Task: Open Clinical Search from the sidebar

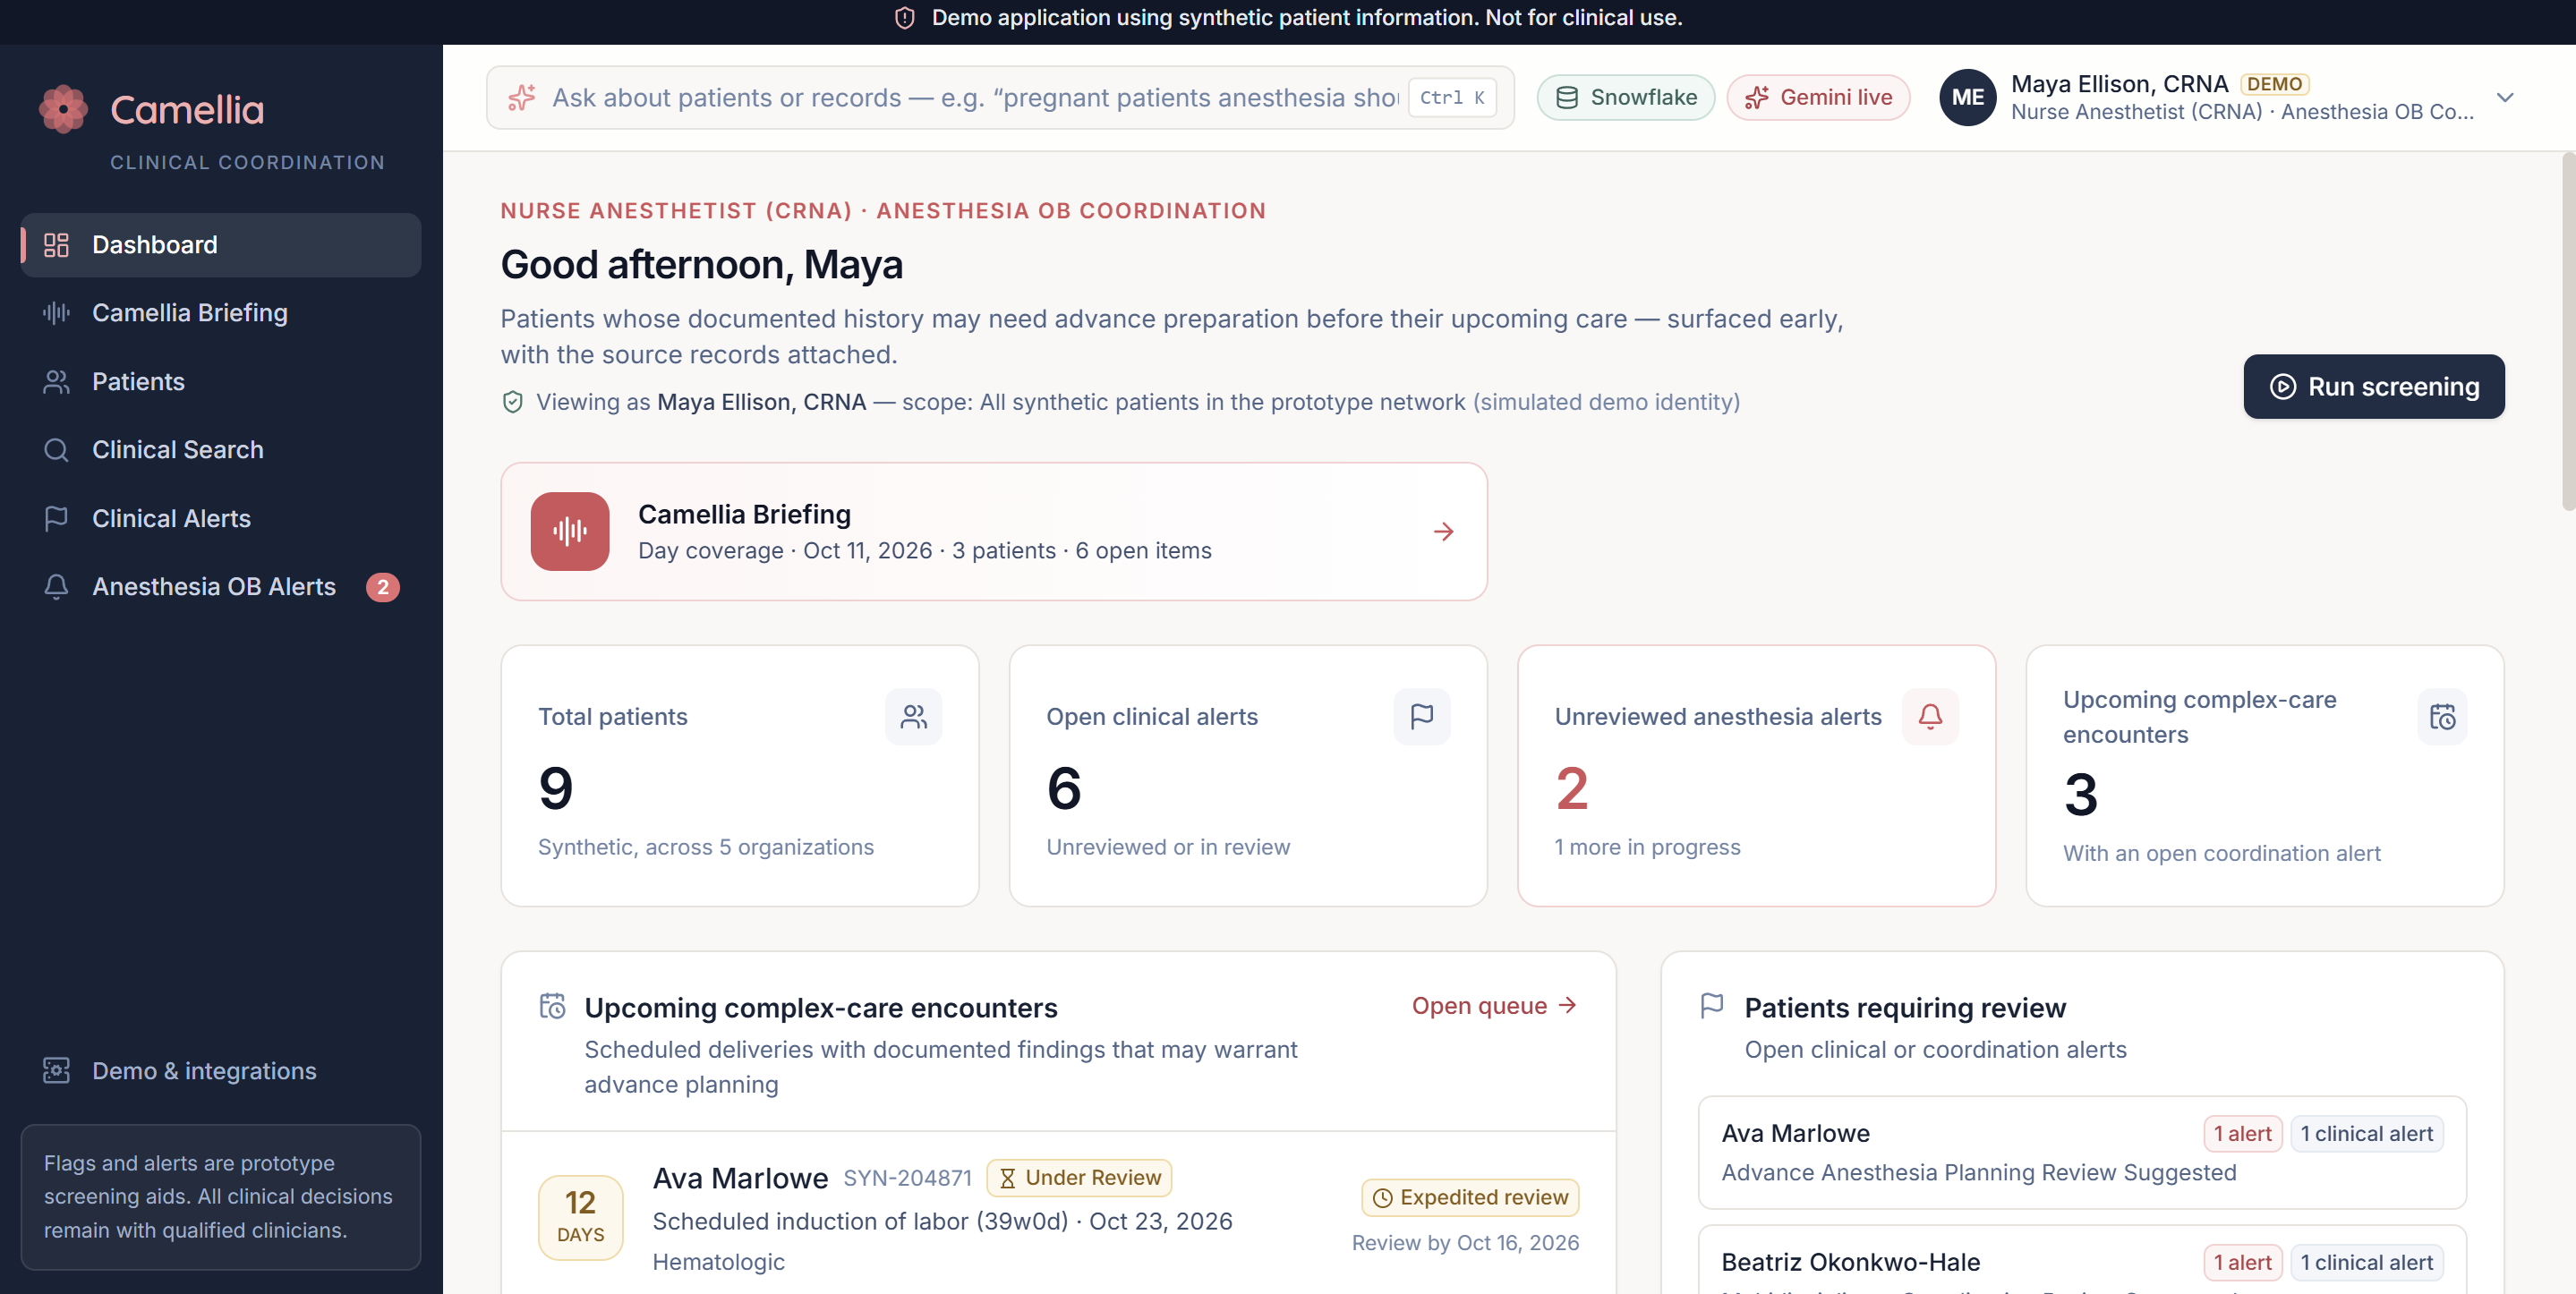Action: click(x=221, y=450)
